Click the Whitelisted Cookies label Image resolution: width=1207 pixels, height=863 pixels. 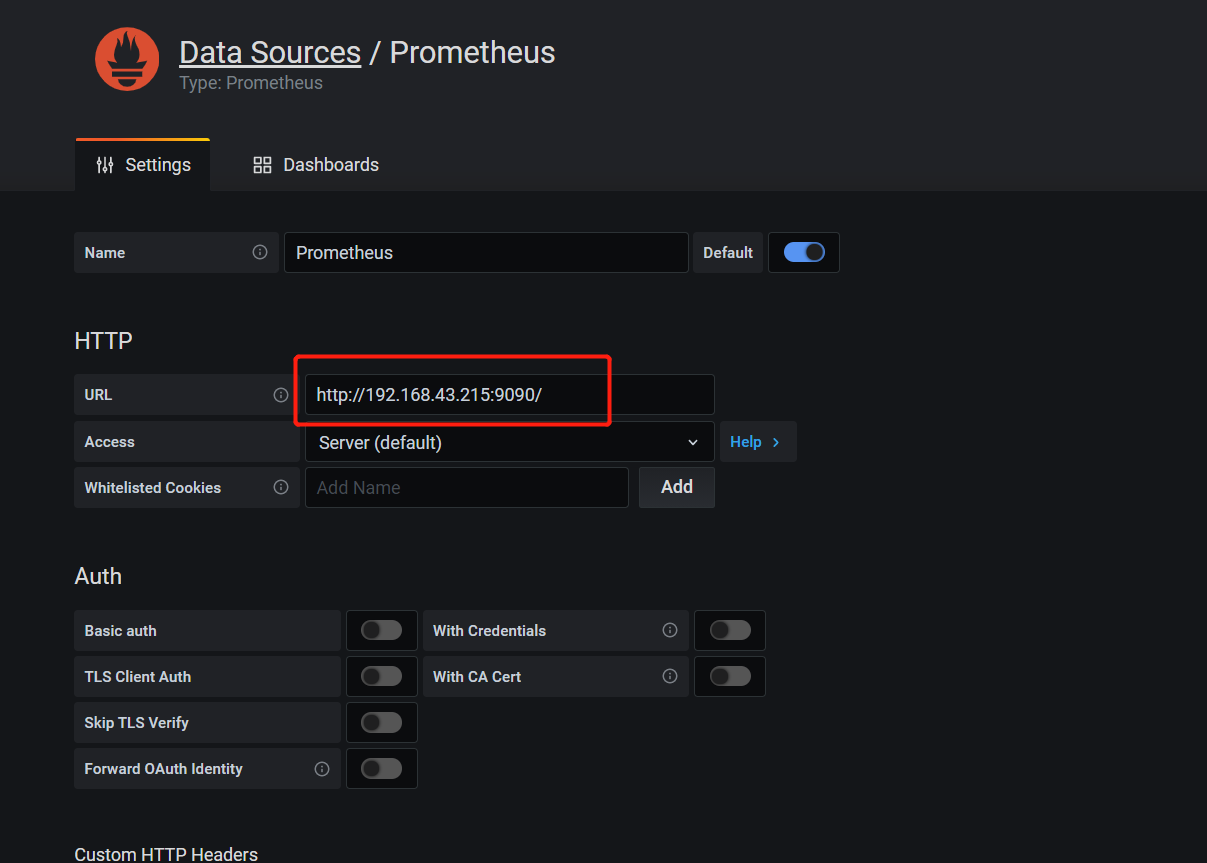click(x=153, y=488)
